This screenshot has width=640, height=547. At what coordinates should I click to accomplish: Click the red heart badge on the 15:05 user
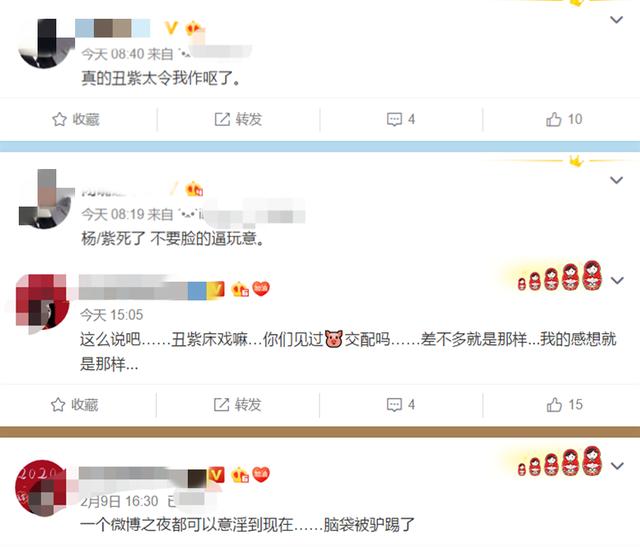[x=261, y=289]
